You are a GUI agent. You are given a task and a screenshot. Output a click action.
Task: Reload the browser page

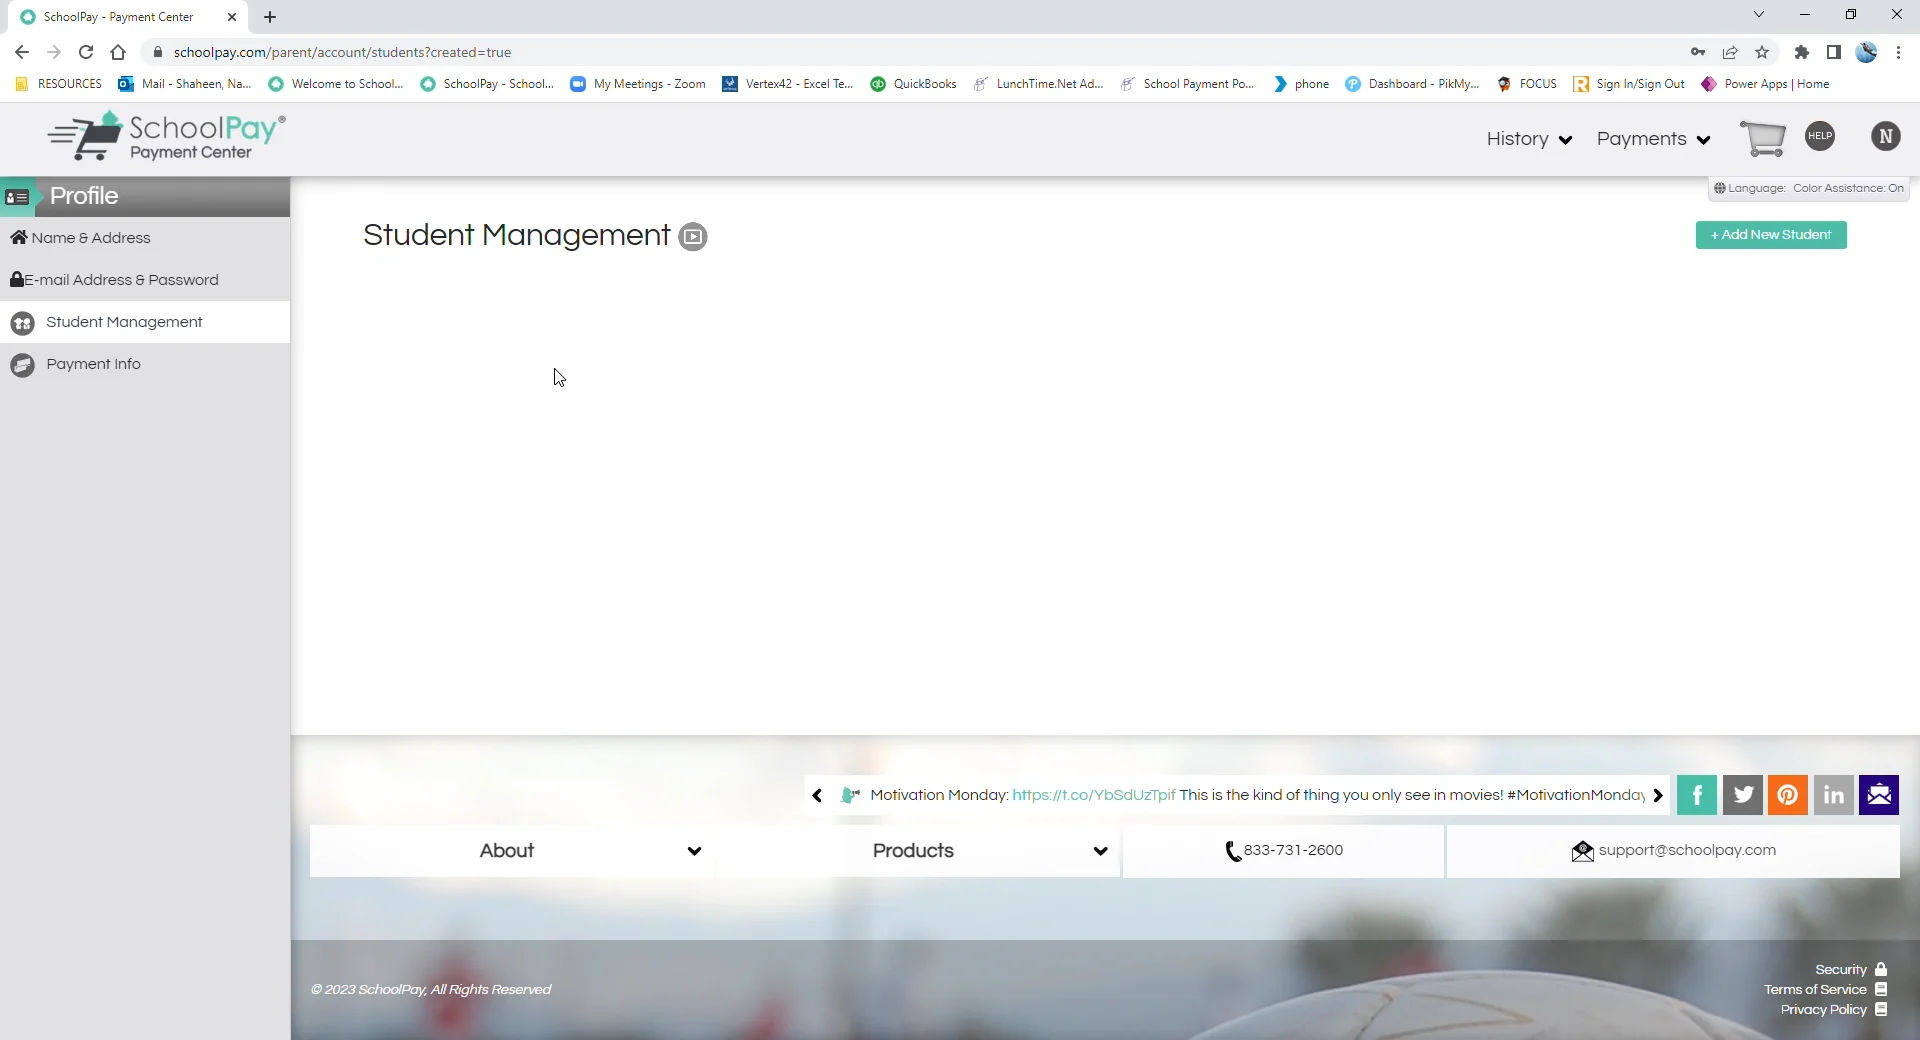[86, 52]
